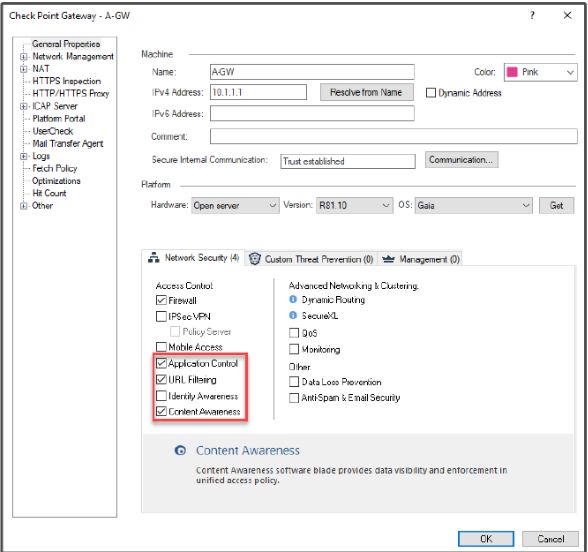Click the SecureXL label
The height and width of the screenshot is (552, 588).
(x=320, y=316)
